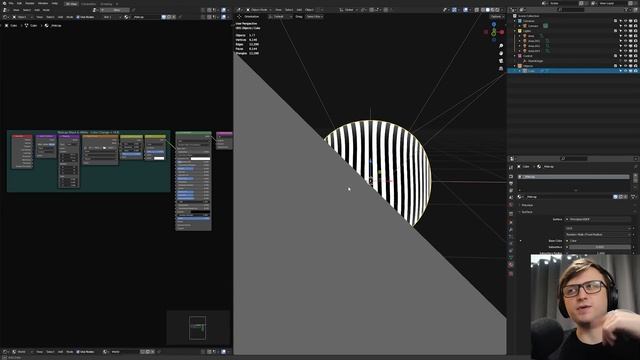Screen dimensions: 640x360
Task: Switch to rendered viewport shading
Action: click(x=497, y=10)
